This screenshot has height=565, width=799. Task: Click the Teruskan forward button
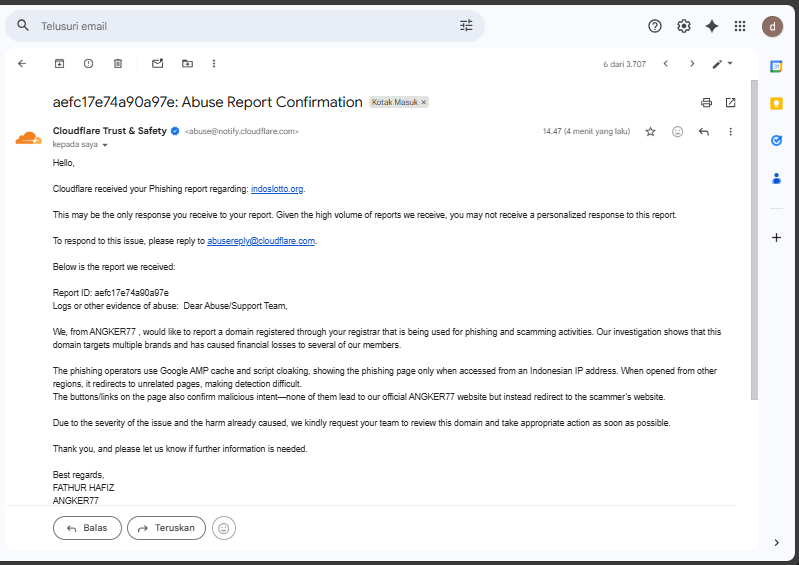click(x=166, y=528)
